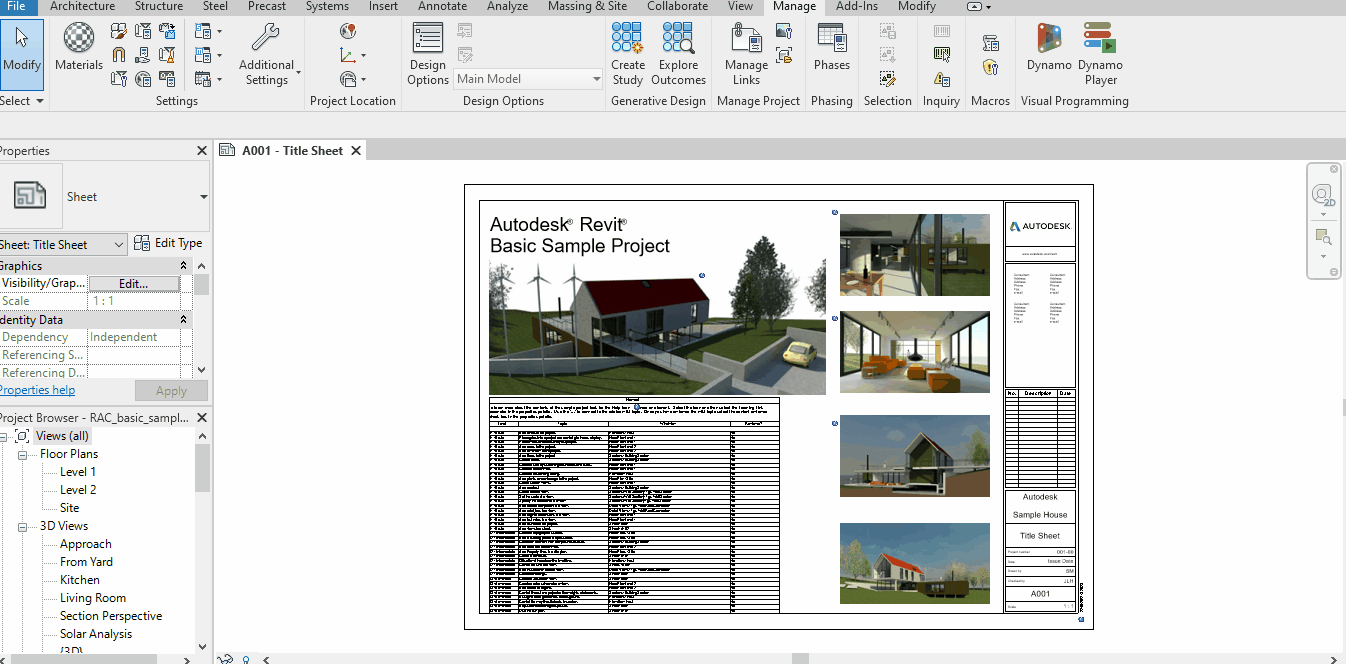Collapse the Floor Plans tree node
Screen dimensions: 1346x664
(x=22, y=454)
